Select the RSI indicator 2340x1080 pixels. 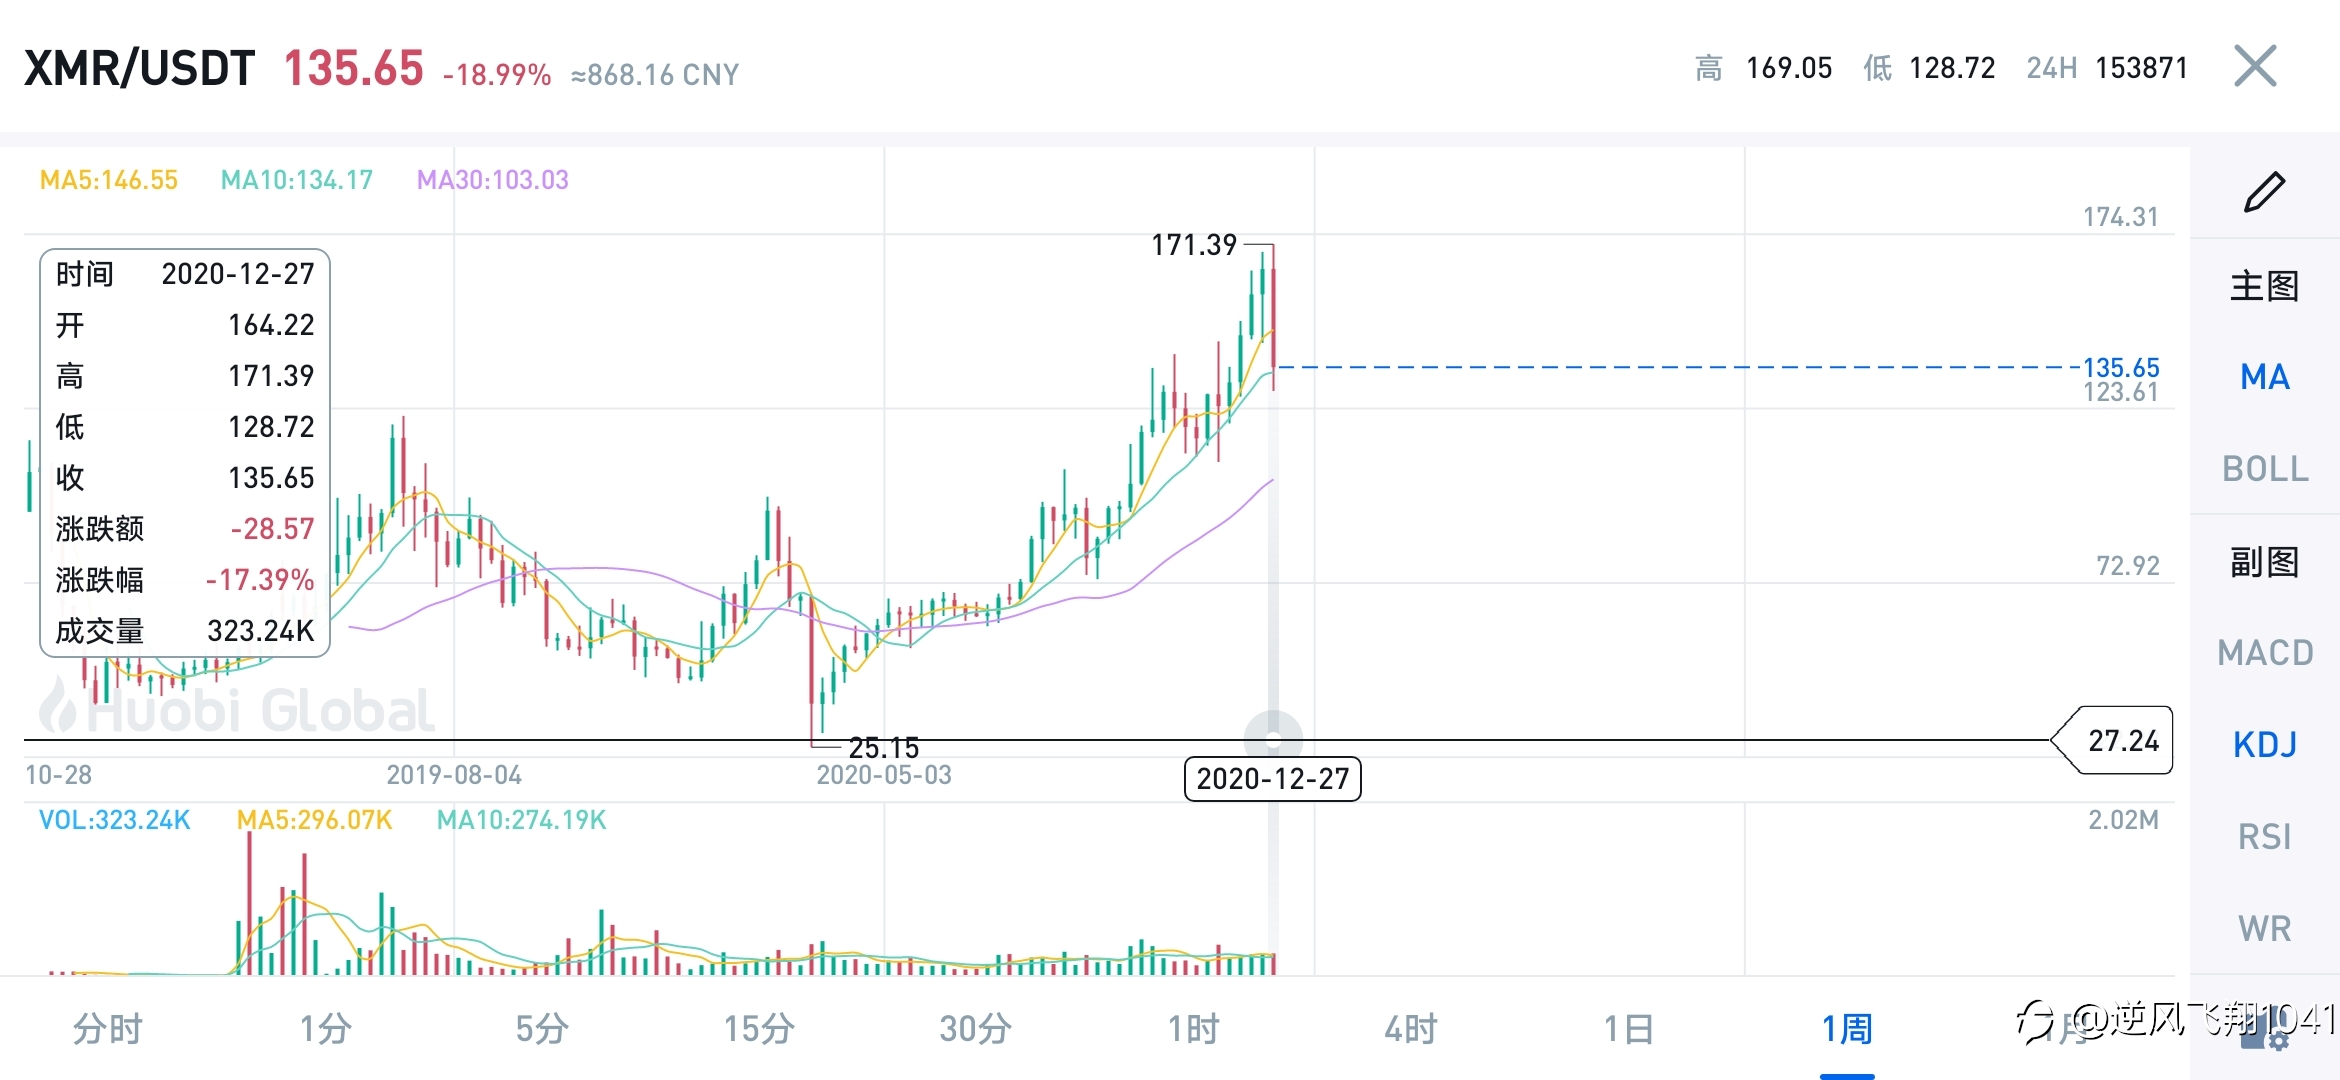coord(2265,837)
